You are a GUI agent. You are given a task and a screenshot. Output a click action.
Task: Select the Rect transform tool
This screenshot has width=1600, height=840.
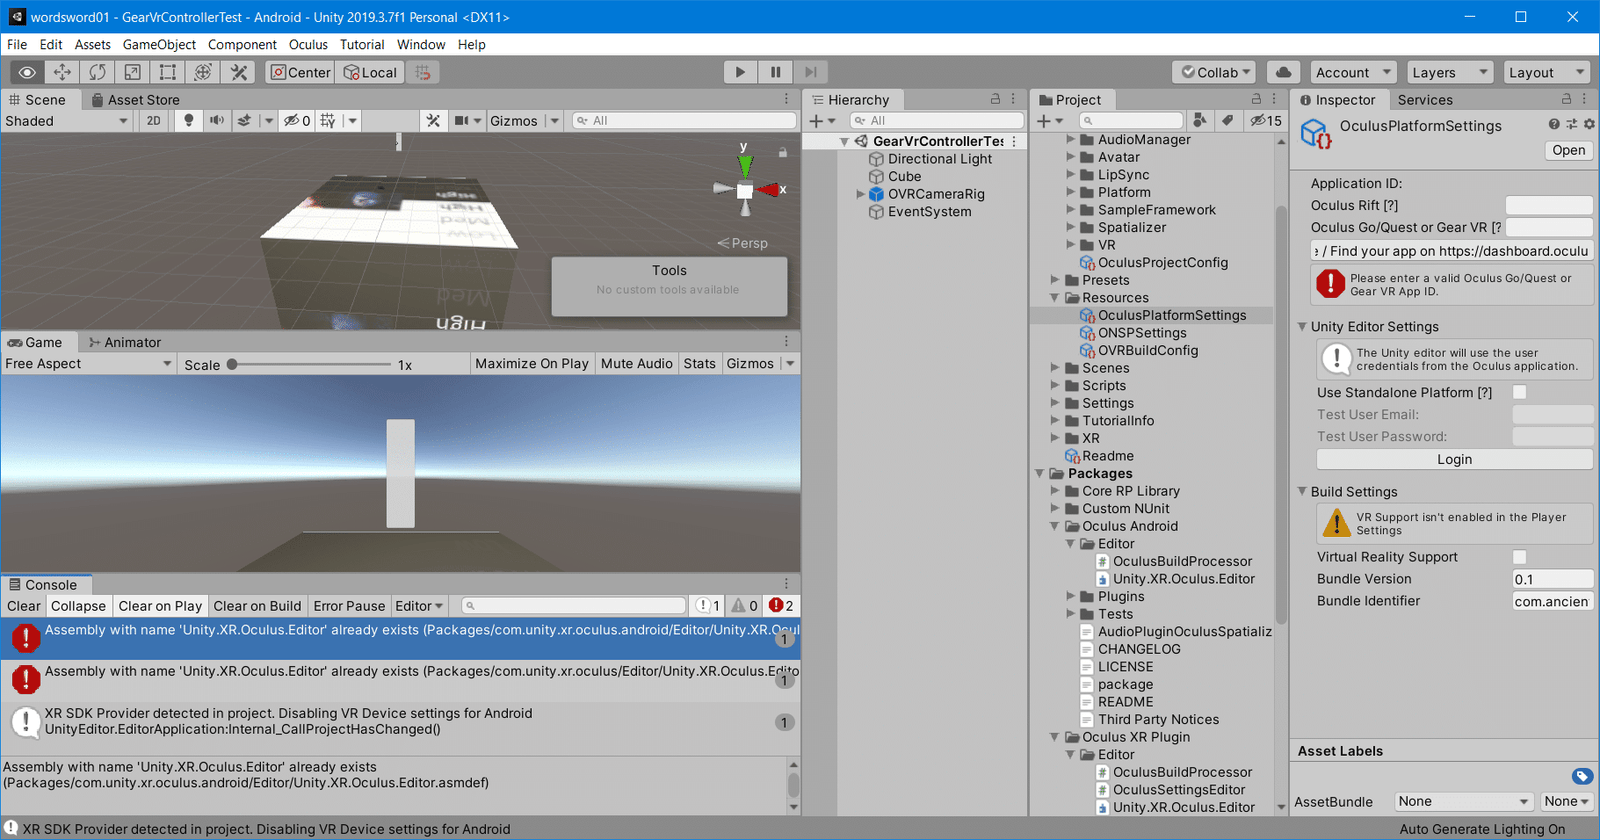point(167,72)
